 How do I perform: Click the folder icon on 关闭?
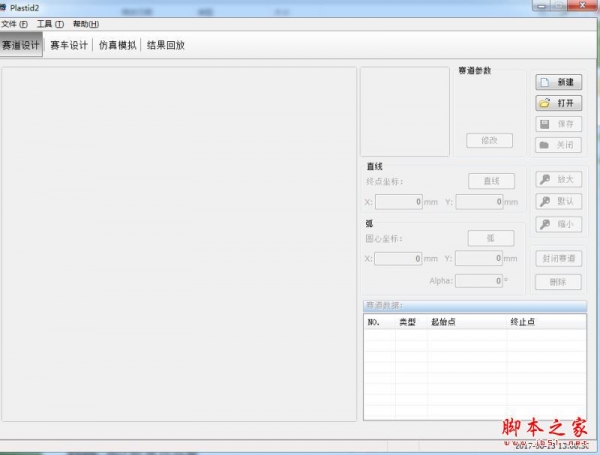pyautogui.click(x=544, y=145)
